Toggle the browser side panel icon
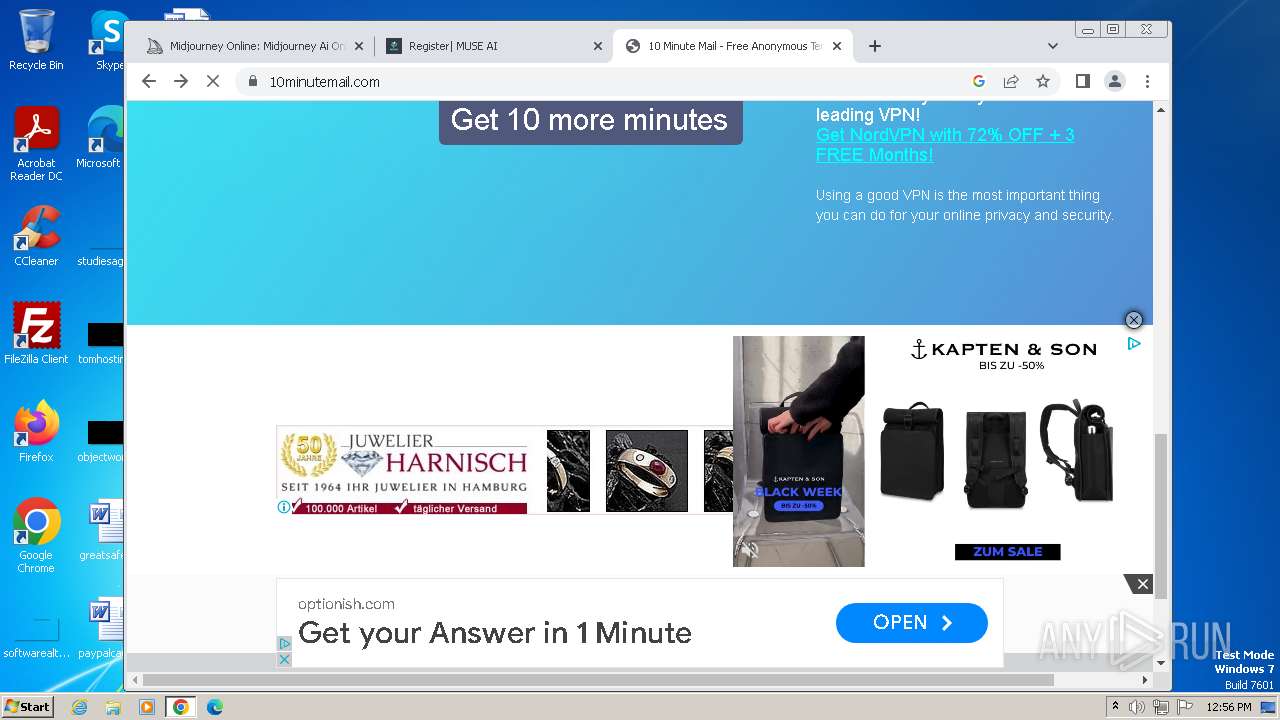The height and width of the screenshot is (720, 1280). tap(1082, 81)
